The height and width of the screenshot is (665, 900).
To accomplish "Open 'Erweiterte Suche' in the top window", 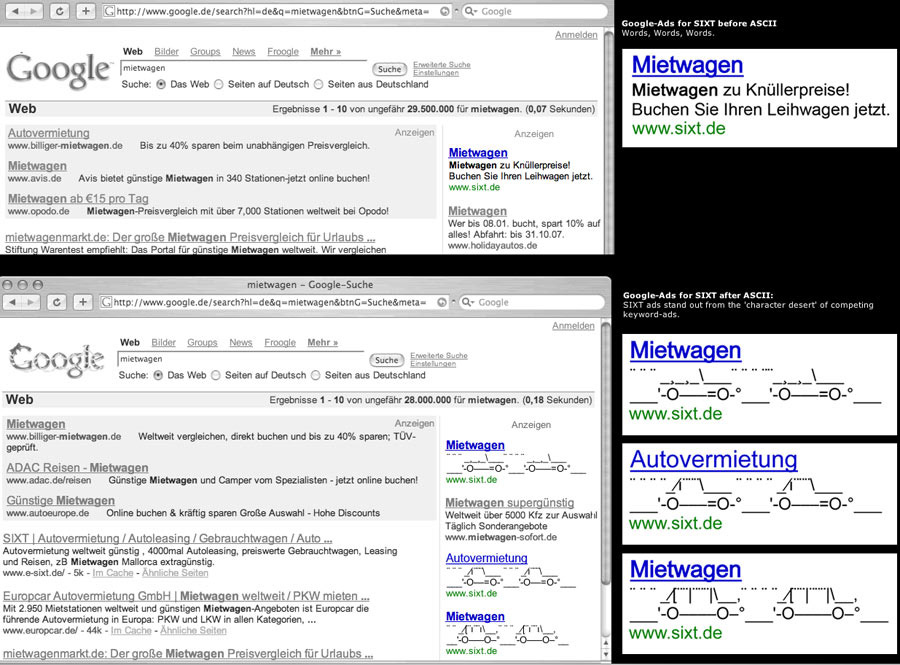I will point(442,65).
